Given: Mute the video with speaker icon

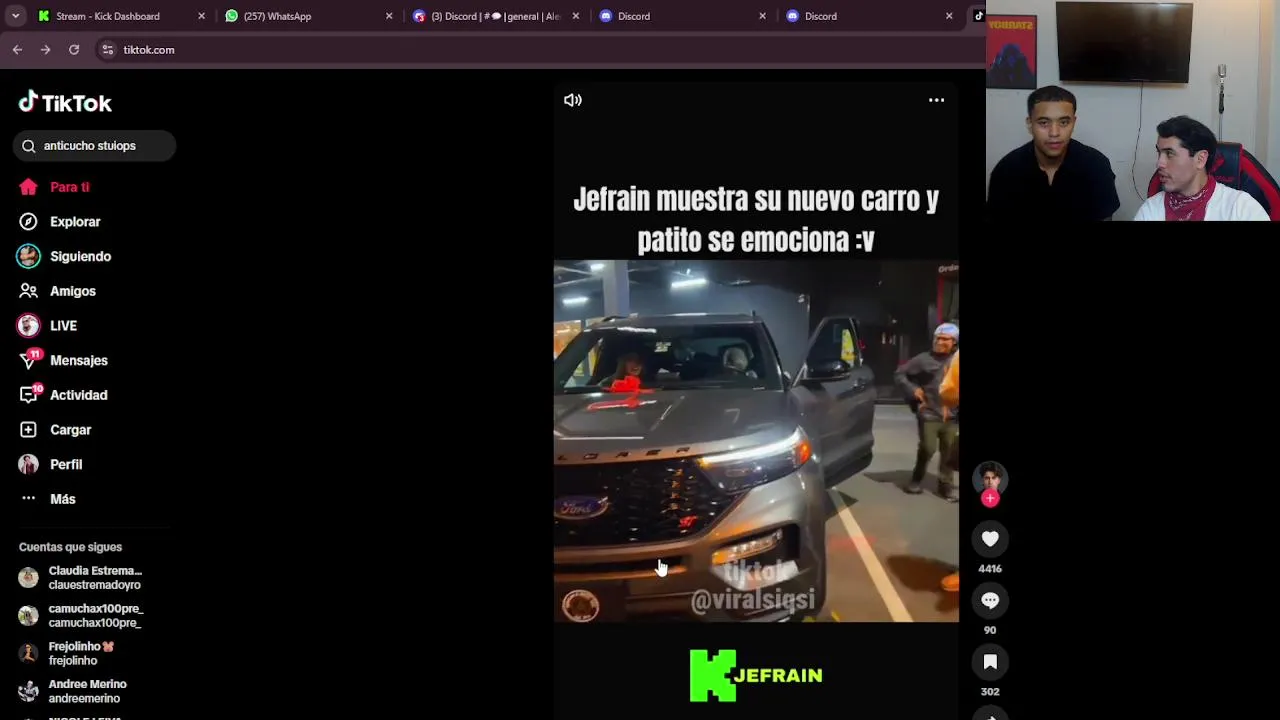Looking at the screenshot, I should [x=573, y=100].
